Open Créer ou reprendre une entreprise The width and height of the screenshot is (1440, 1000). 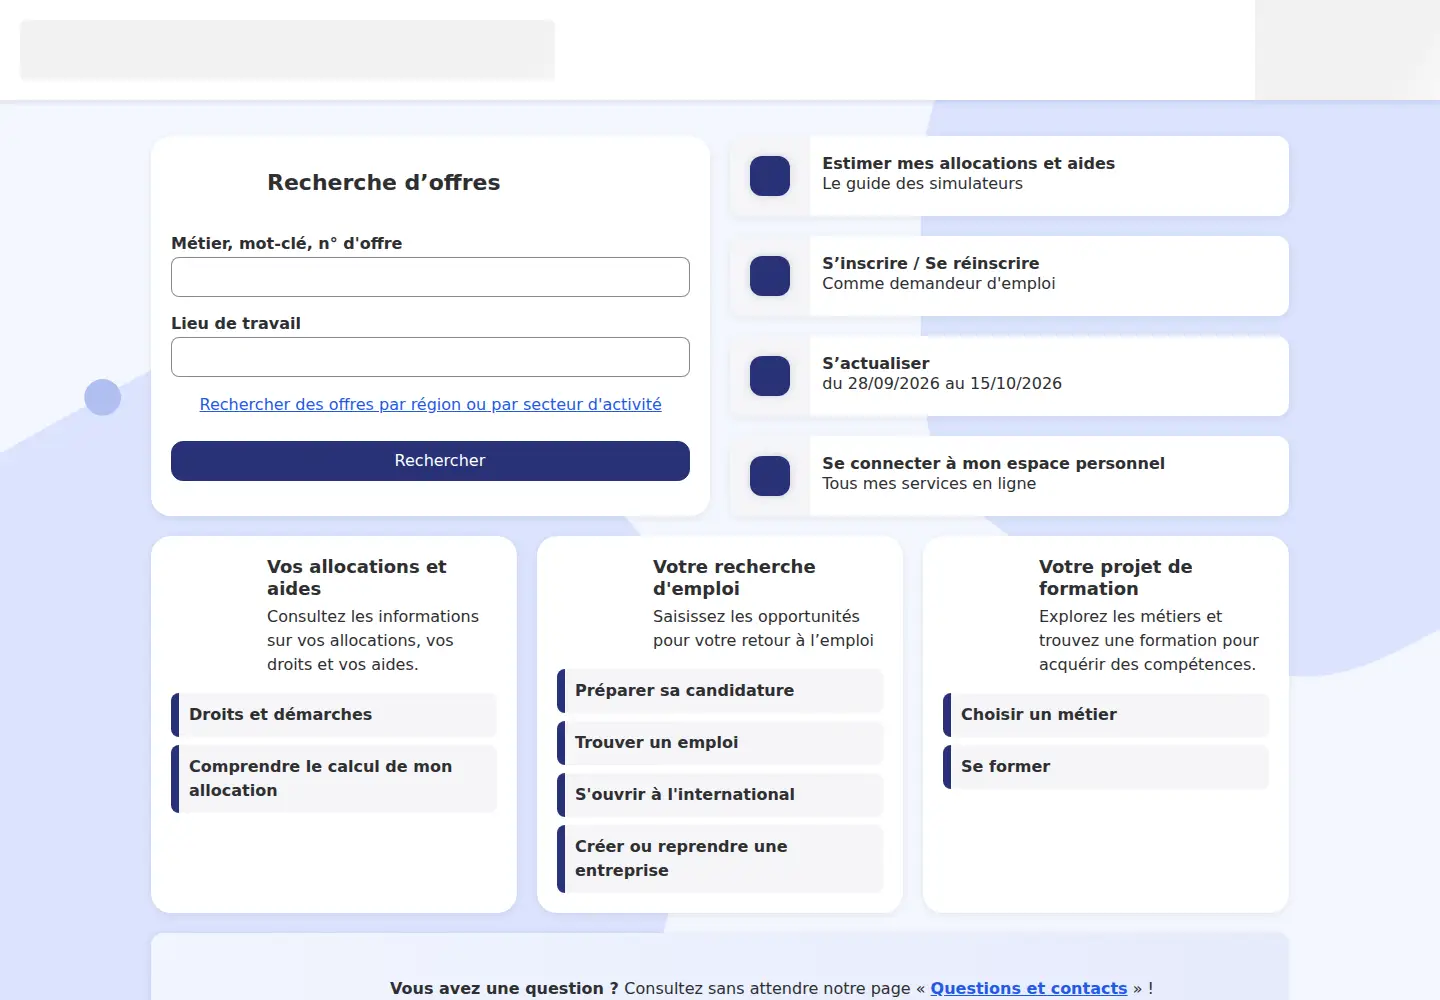coord(720,859)
